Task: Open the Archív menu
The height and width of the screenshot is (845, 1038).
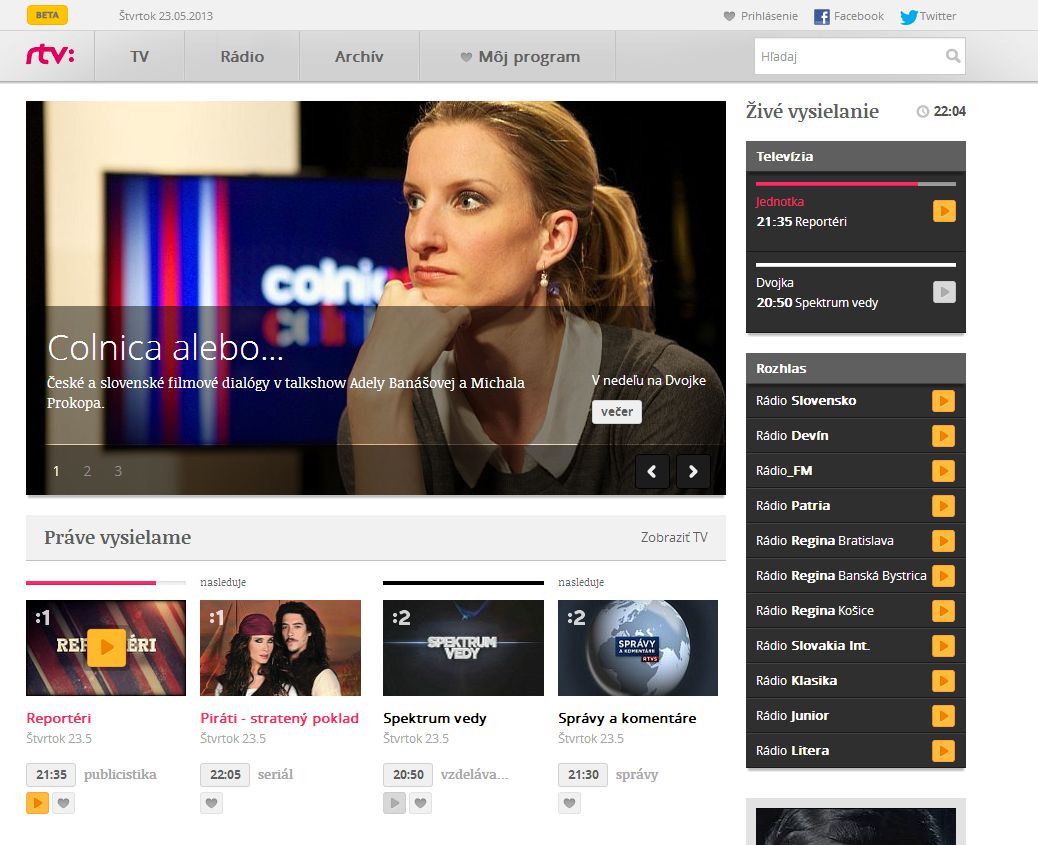Action: (358, 56)
